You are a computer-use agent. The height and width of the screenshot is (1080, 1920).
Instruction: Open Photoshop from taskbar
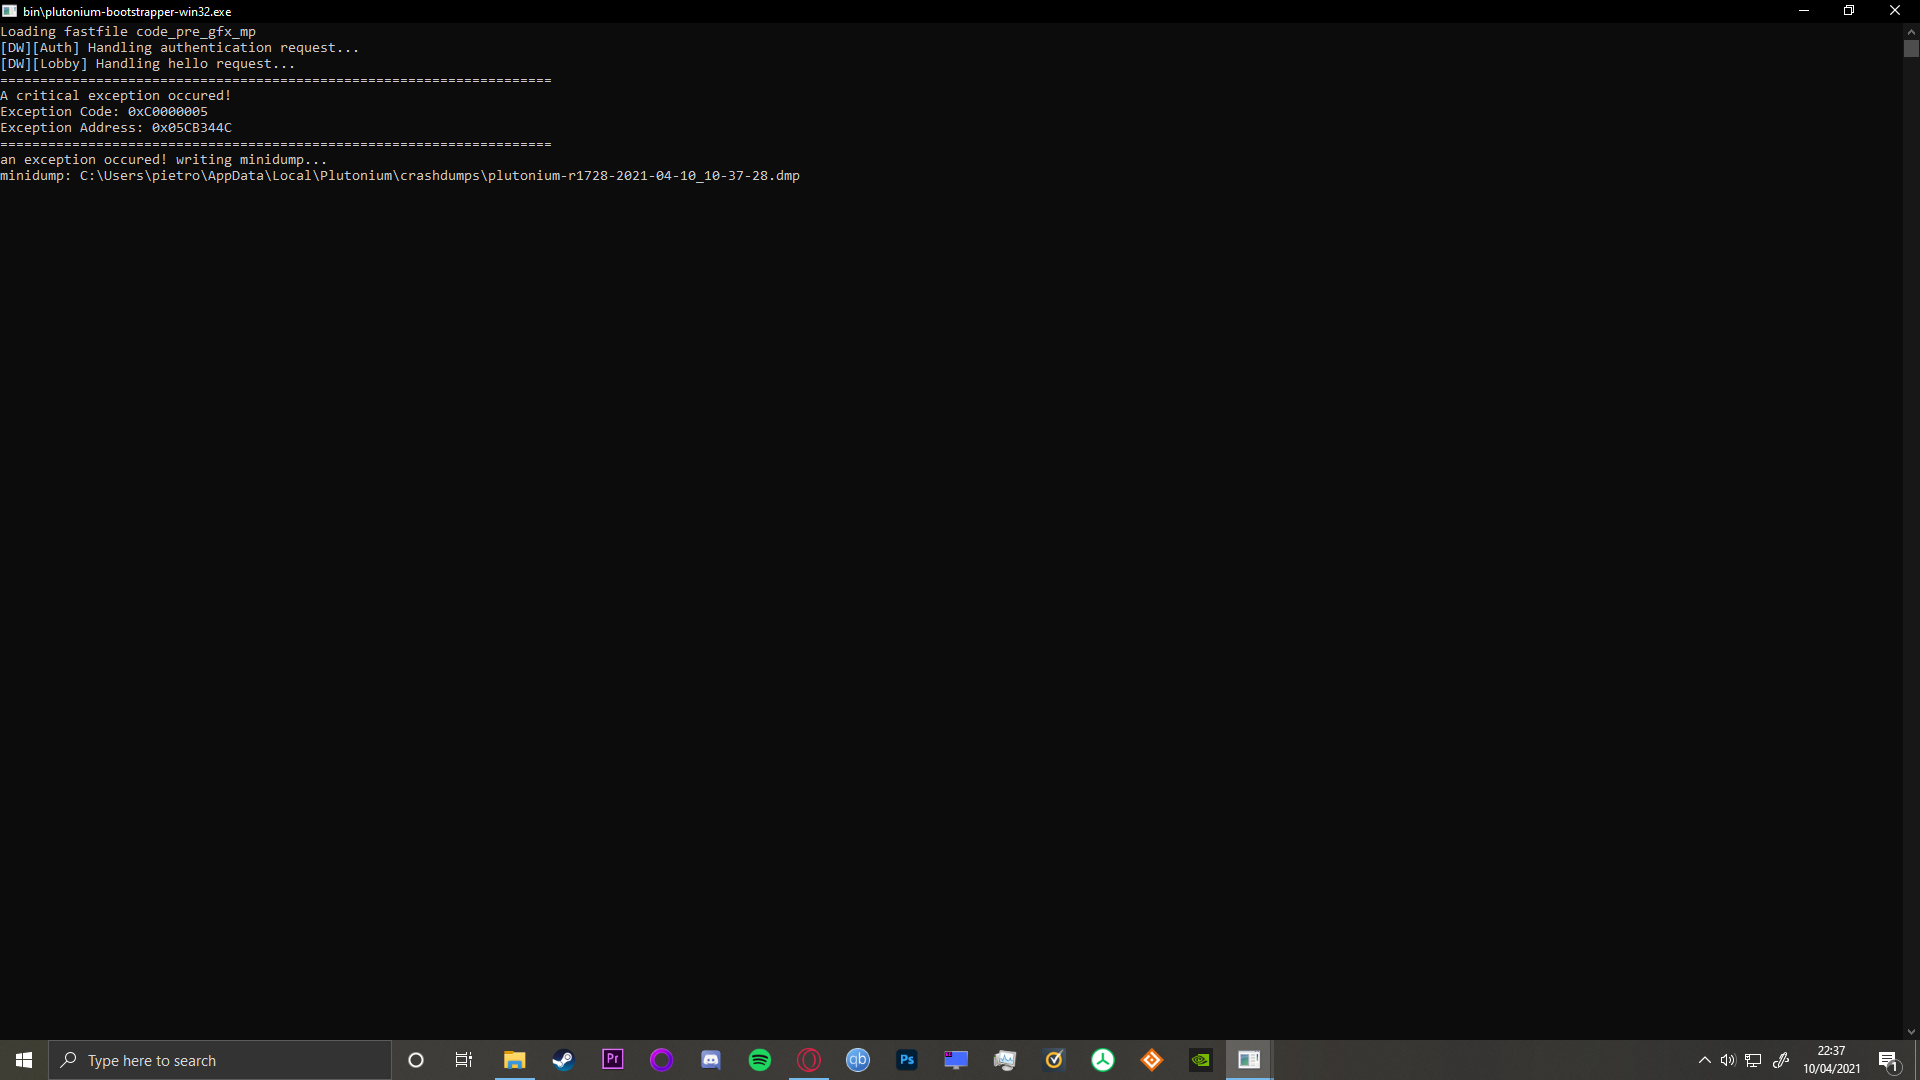[x=907, y=1060]
